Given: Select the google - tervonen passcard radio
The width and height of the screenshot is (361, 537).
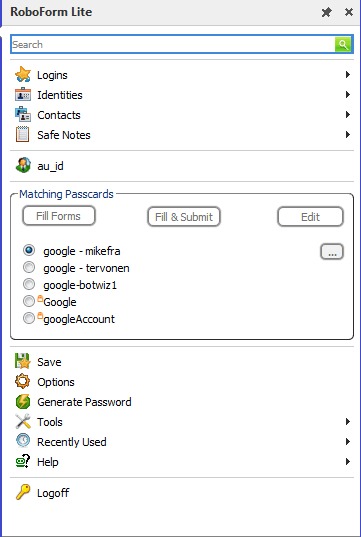Looking at the screenshot, I should [x=29, y=267].
